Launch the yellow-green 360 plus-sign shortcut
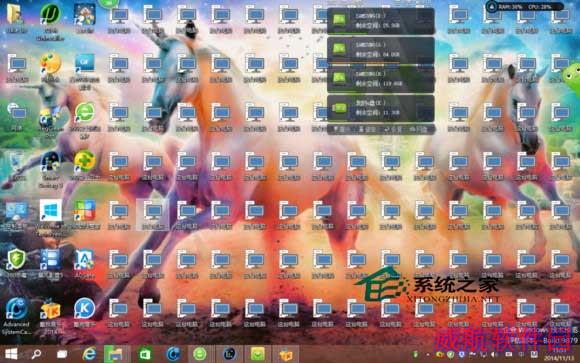This screenshot has height=363, width=580. 85,162
